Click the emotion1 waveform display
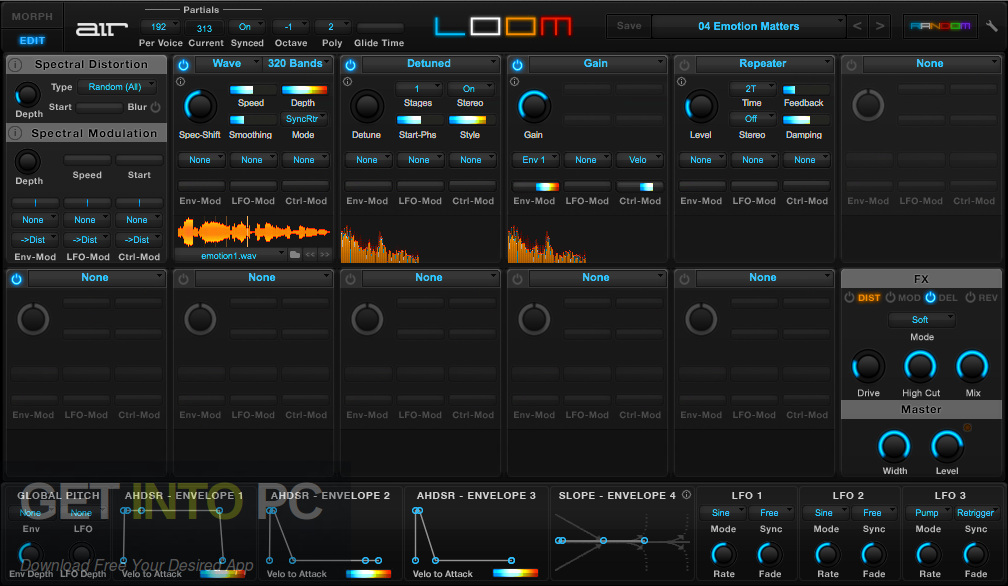 click(253, 232)
